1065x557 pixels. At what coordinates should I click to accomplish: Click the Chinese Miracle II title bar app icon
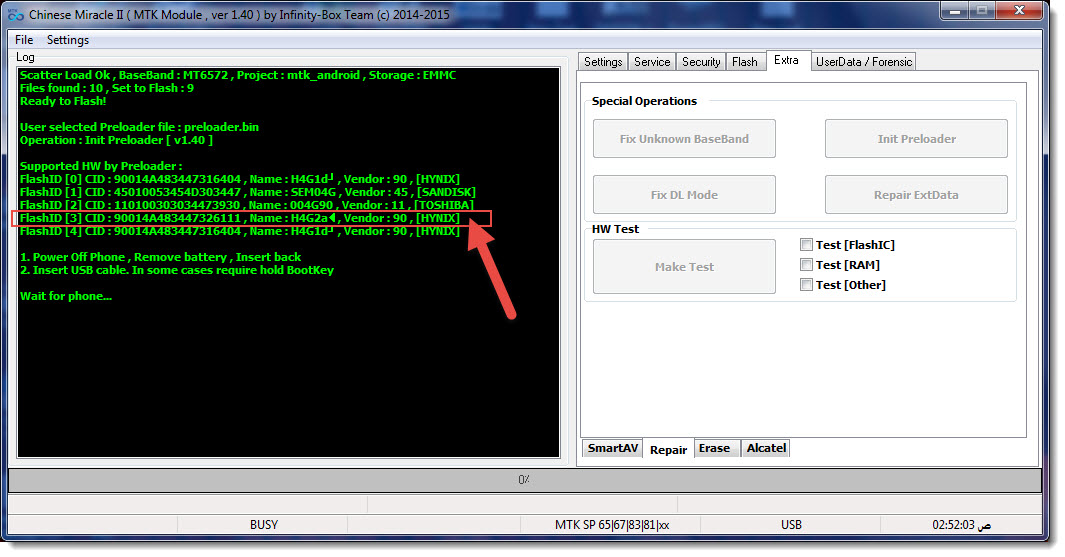pos(15,14)
